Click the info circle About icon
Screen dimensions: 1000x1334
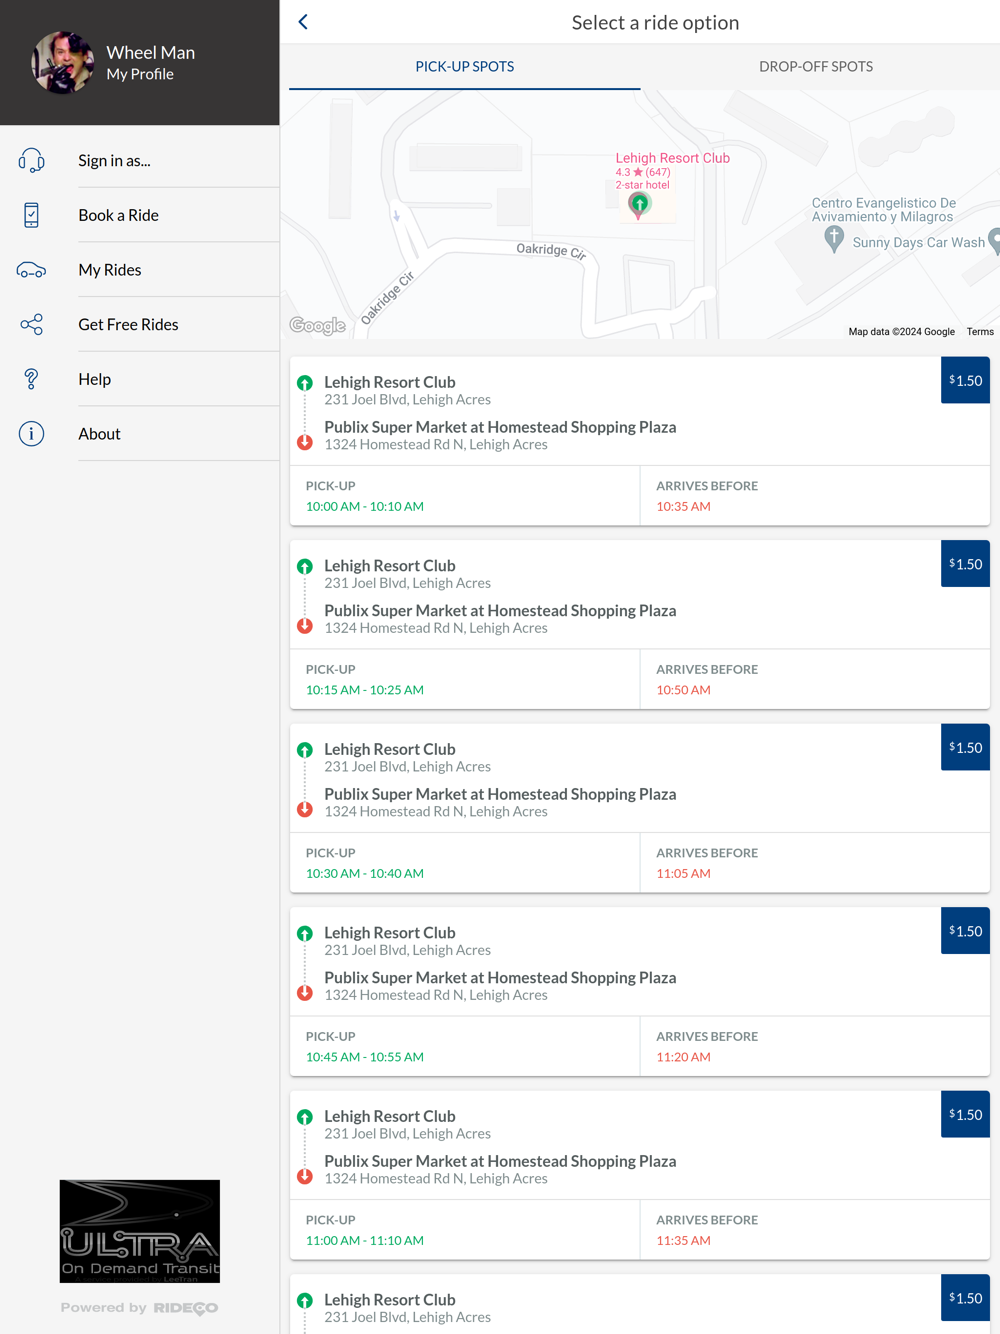tap(31, 434)
